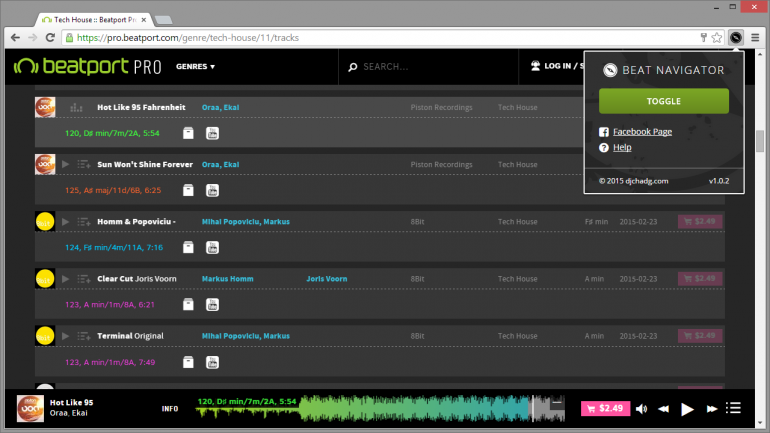Open the Beat Navigator Help link

pos(622,147)
